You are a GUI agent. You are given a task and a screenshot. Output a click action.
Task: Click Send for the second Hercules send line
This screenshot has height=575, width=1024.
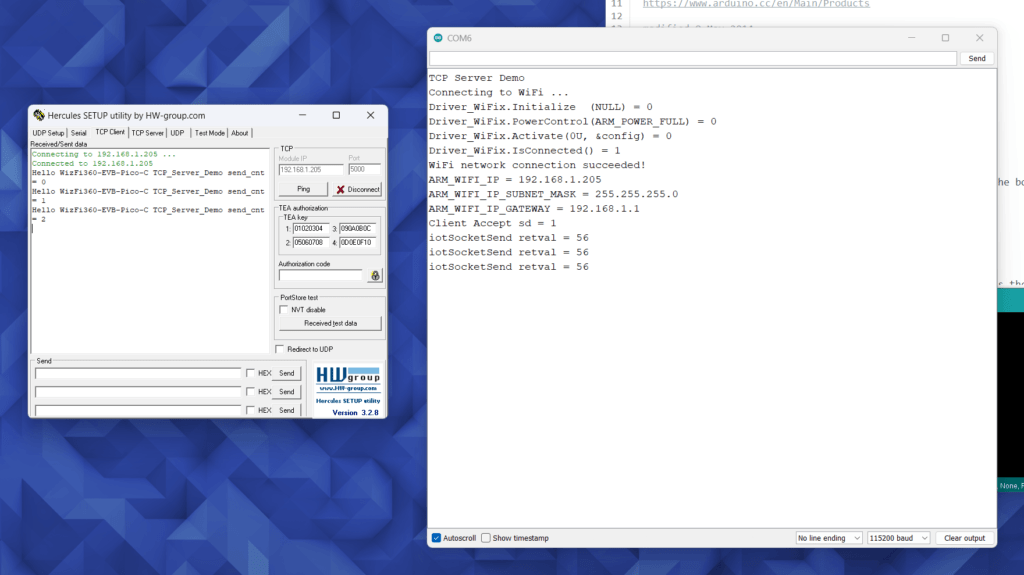(x=287, y=391)
